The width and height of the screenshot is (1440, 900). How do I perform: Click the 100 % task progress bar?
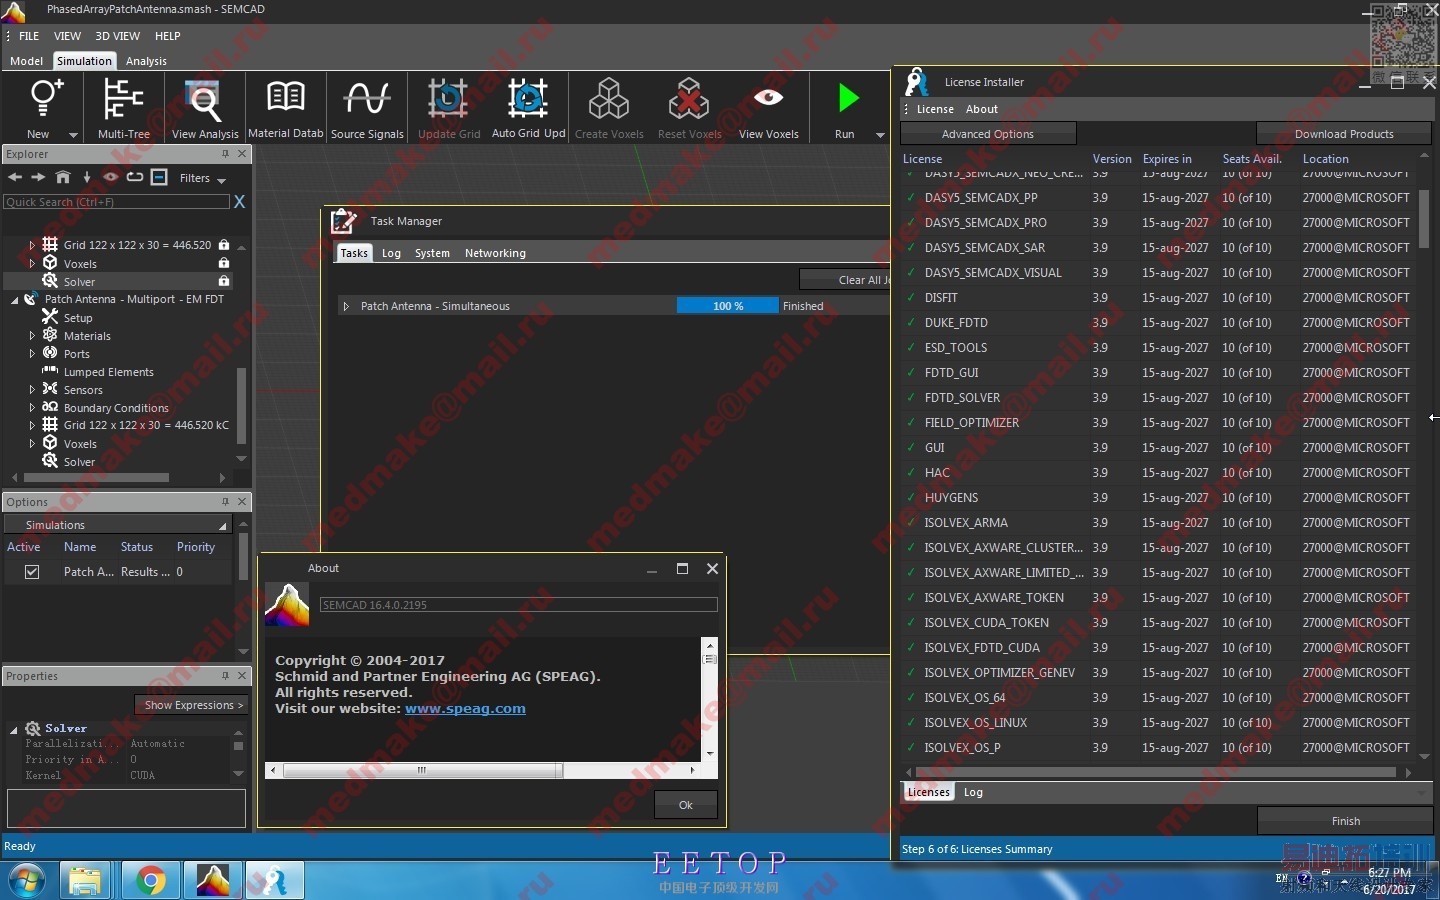point(728,306)
